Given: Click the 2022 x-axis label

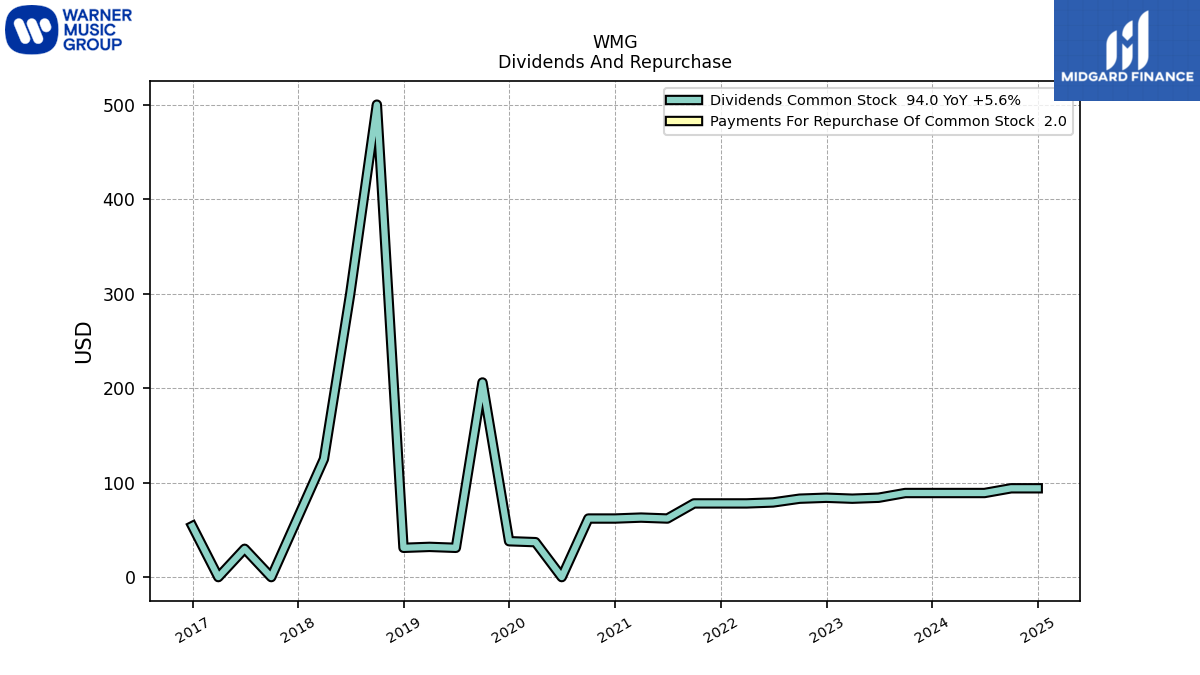Looking at the screenshot, I should [x=720, y=629].
